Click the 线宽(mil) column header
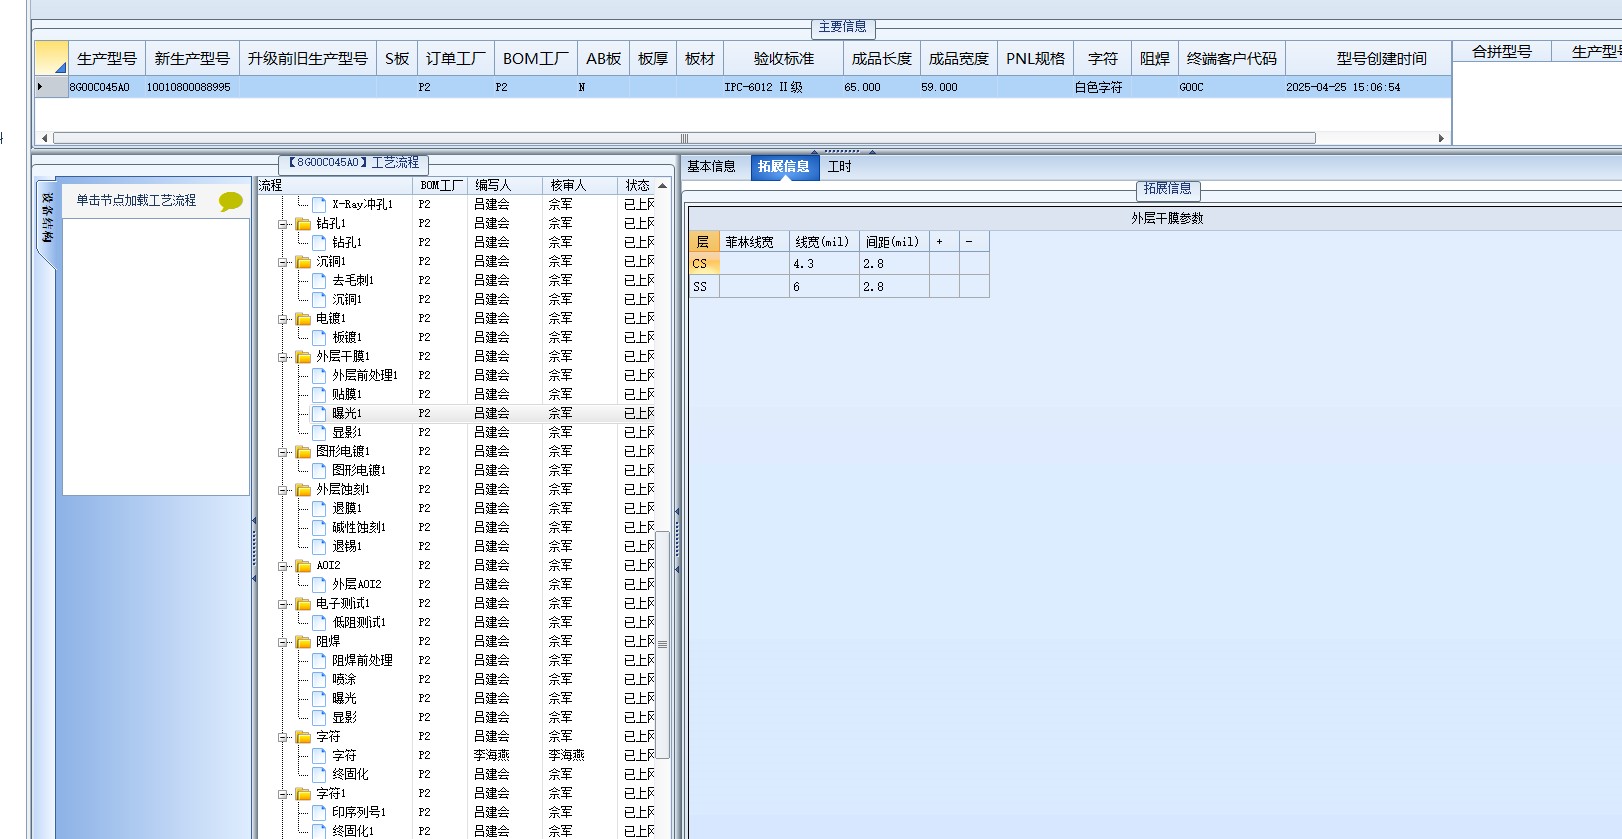Screen dimensions: 1622x839 click(824, 242)
